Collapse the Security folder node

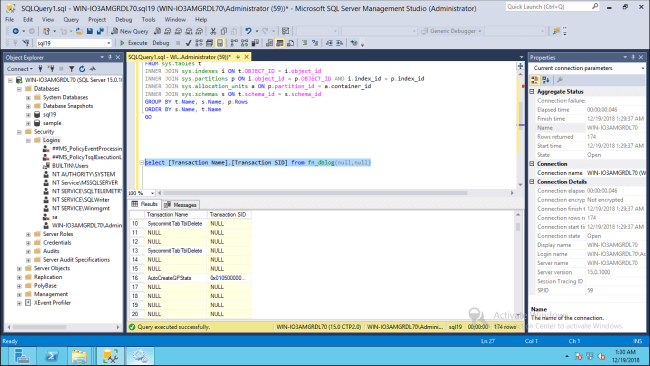[x=19, y=132]
